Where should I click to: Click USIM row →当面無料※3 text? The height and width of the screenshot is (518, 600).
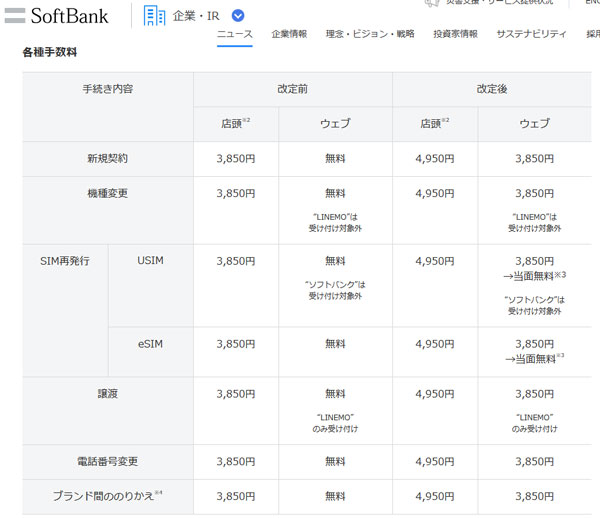tap(534, 276)
